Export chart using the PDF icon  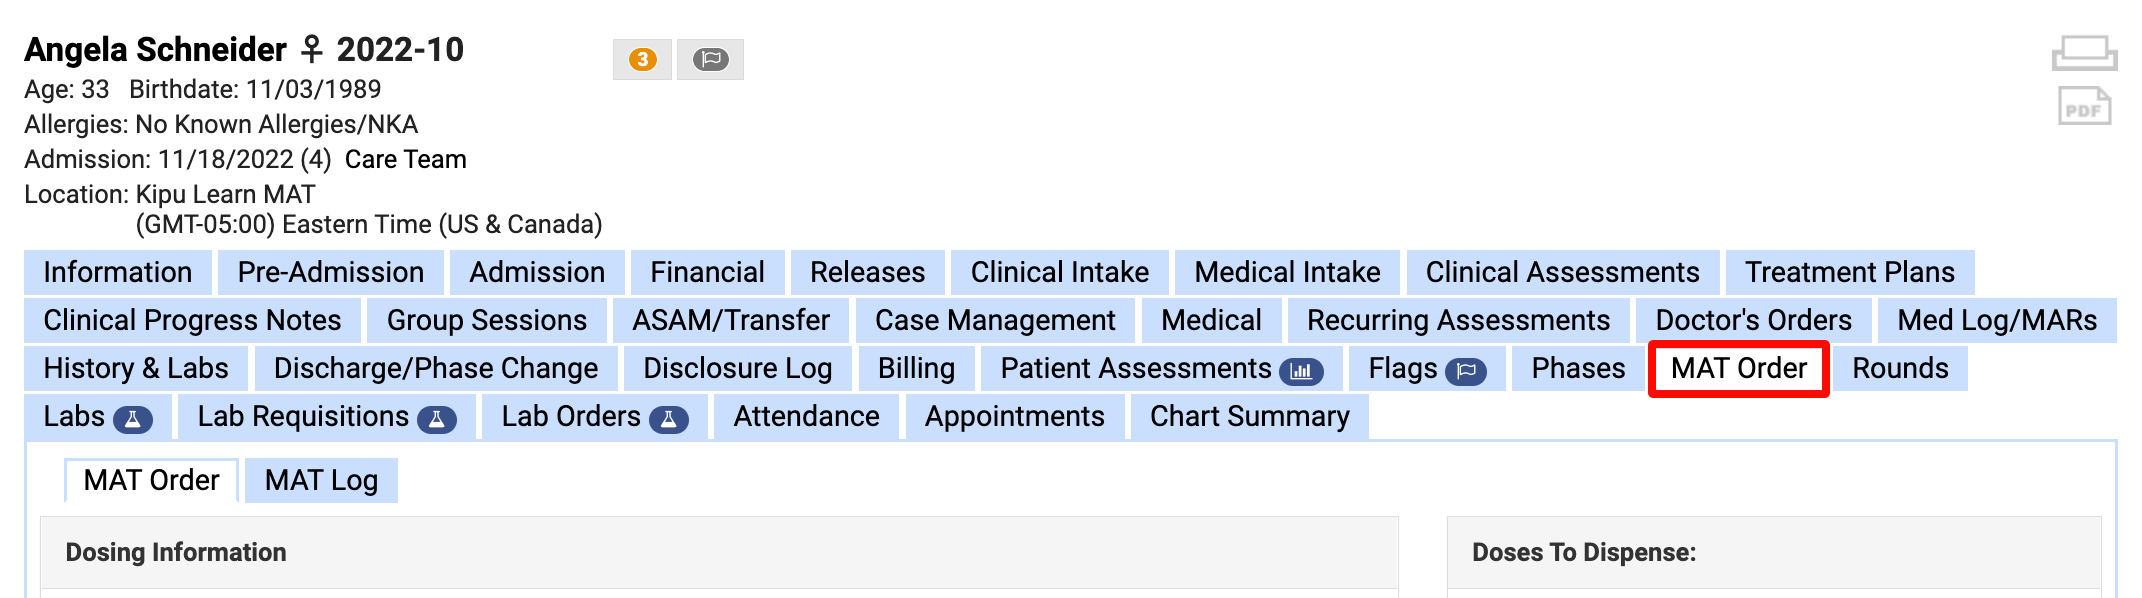tap(2084, 106)
